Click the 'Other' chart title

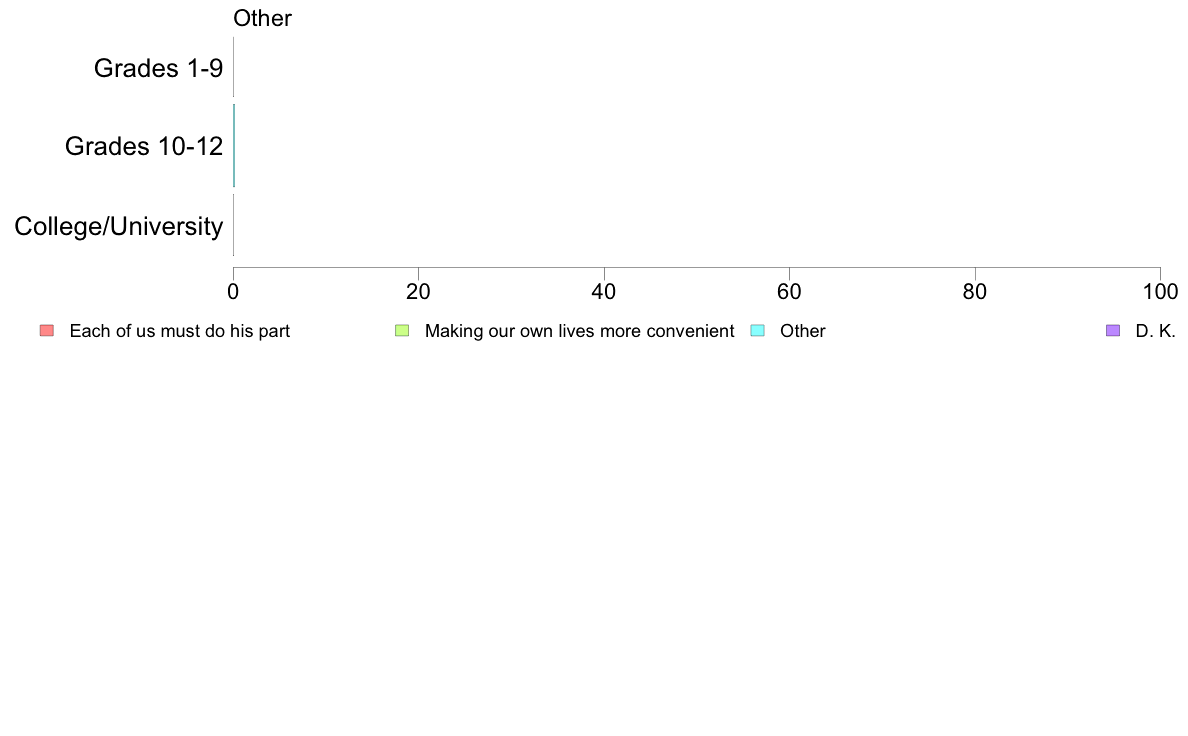pos(262,18)
